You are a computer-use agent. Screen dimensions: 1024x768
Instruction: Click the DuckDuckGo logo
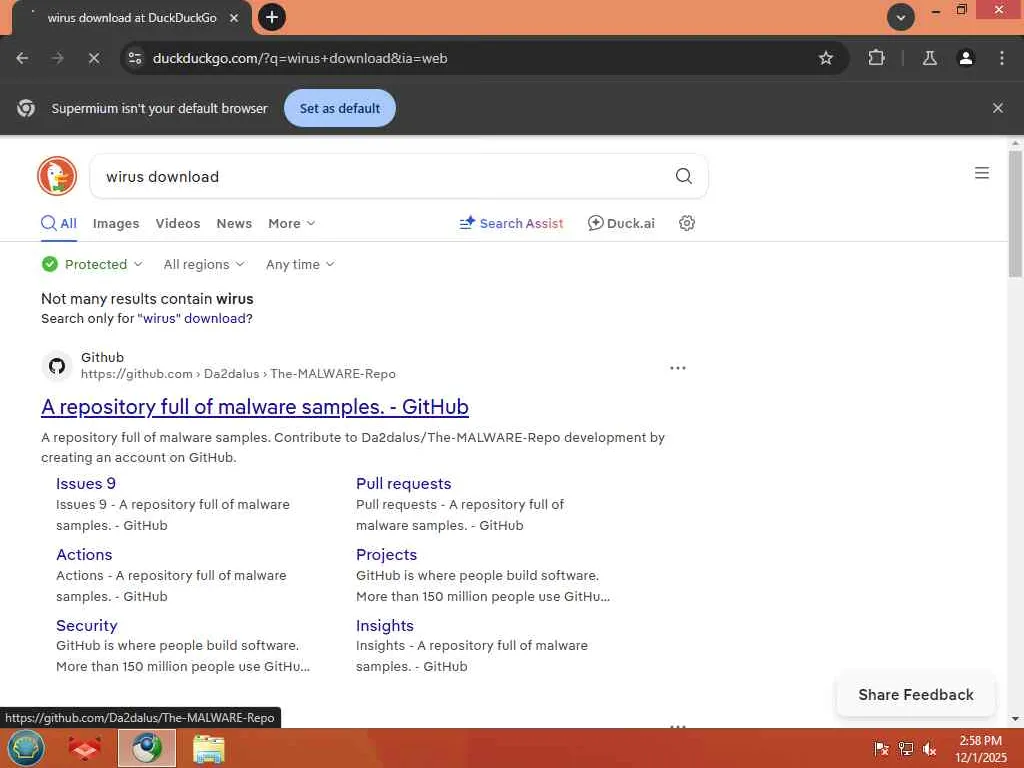[x=57, y=176]
